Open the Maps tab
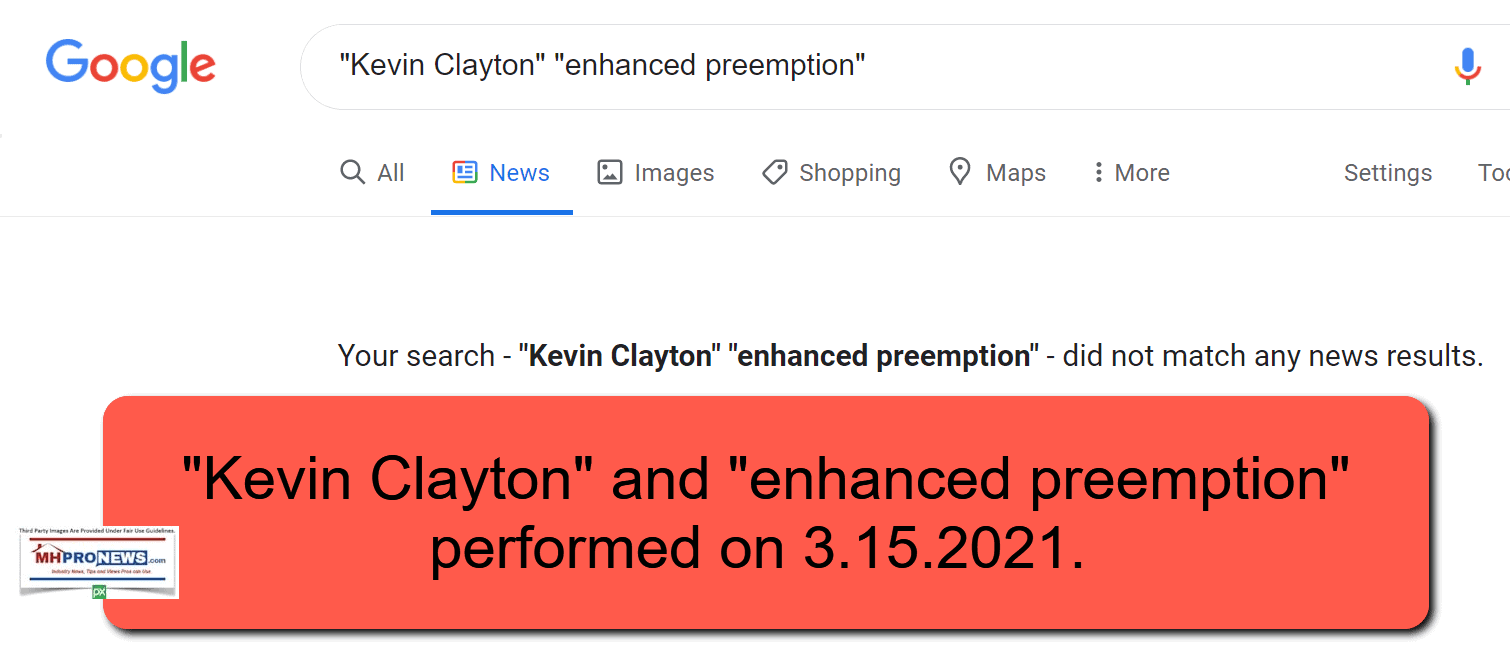Screen dimensions: 1510x650 [1016, 173]
